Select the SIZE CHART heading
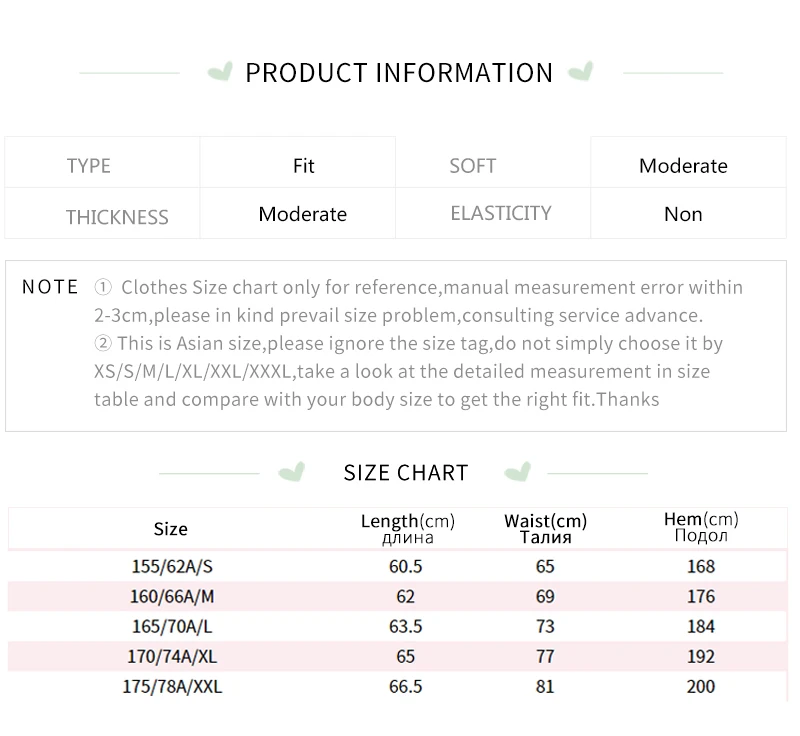The width and height of the screenshot is (800, 736). [x=405, y=473]
